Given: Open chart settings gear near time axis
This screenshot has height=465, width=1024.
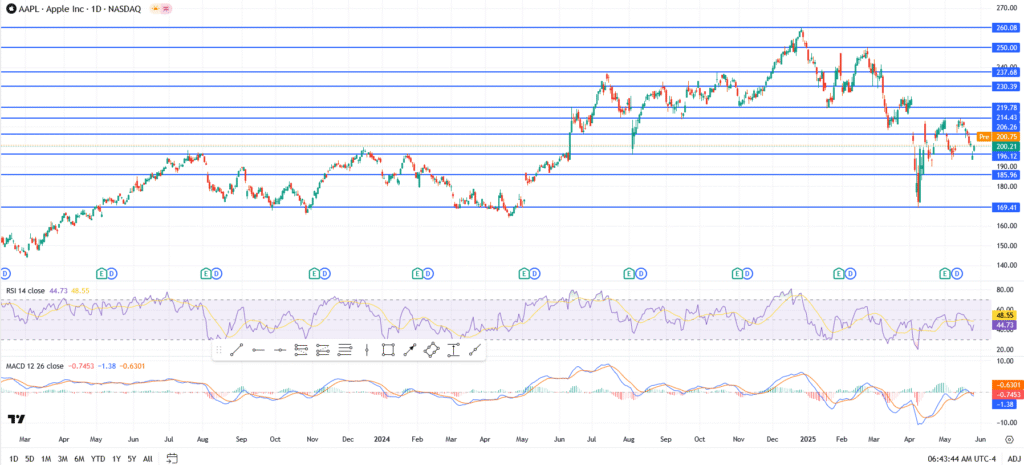Looking at the screenshot, I should pos(1008,438).
